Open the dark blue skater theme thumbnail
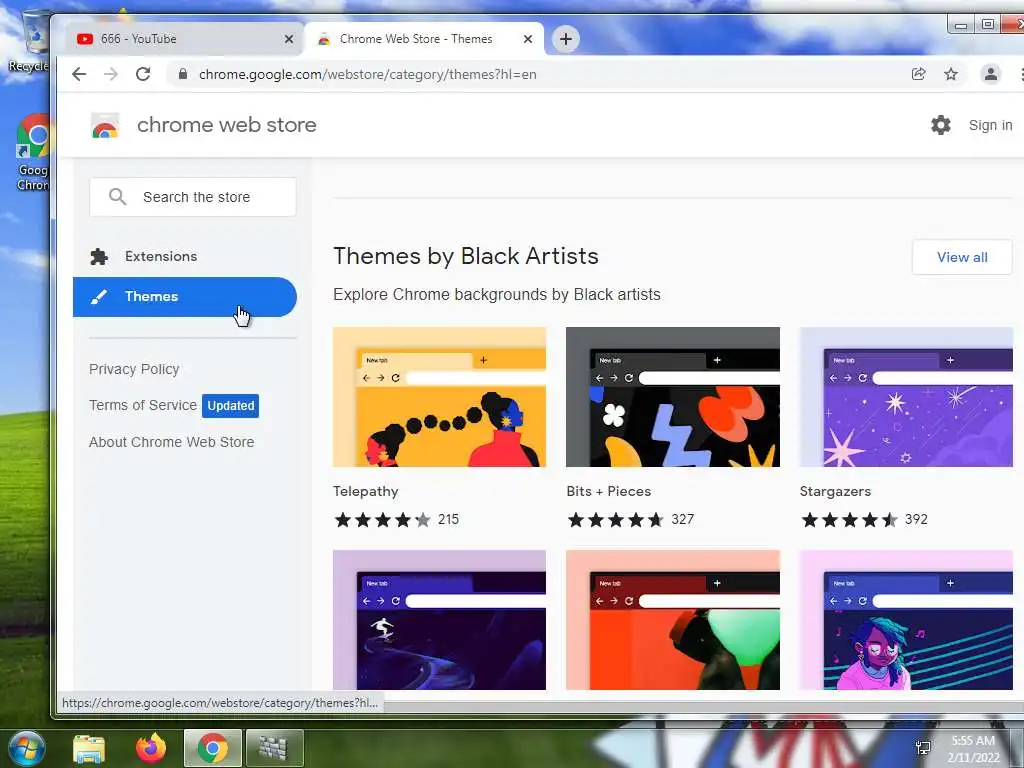The height and width of the screenshot is (768, 1024). [x=440, y=620]
